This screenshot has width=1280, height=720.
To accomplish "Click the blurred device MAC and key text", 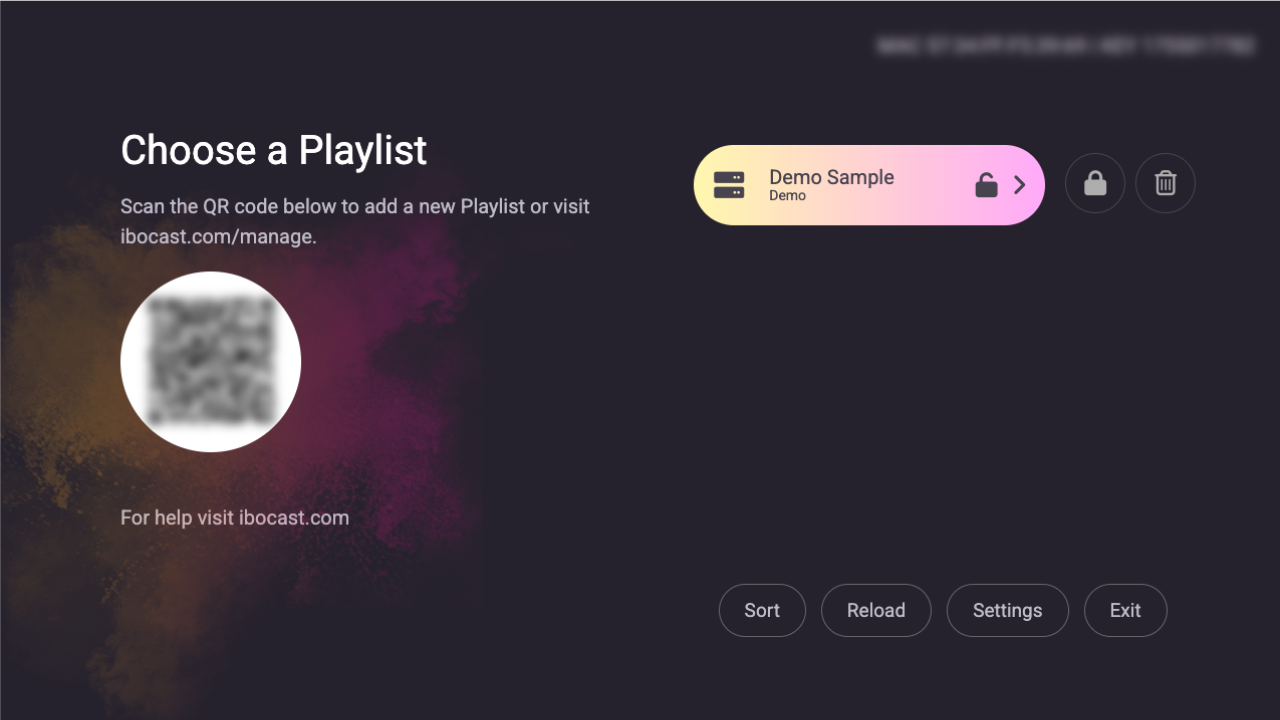I will (x=1065, y=46).
